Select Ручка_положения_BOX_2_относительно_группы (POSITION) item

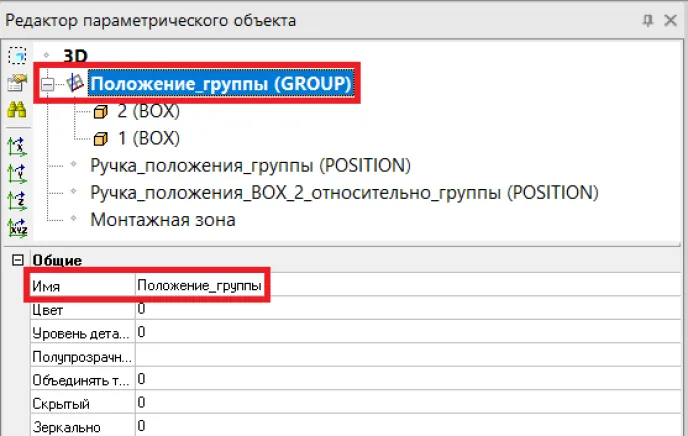point(343,192)
